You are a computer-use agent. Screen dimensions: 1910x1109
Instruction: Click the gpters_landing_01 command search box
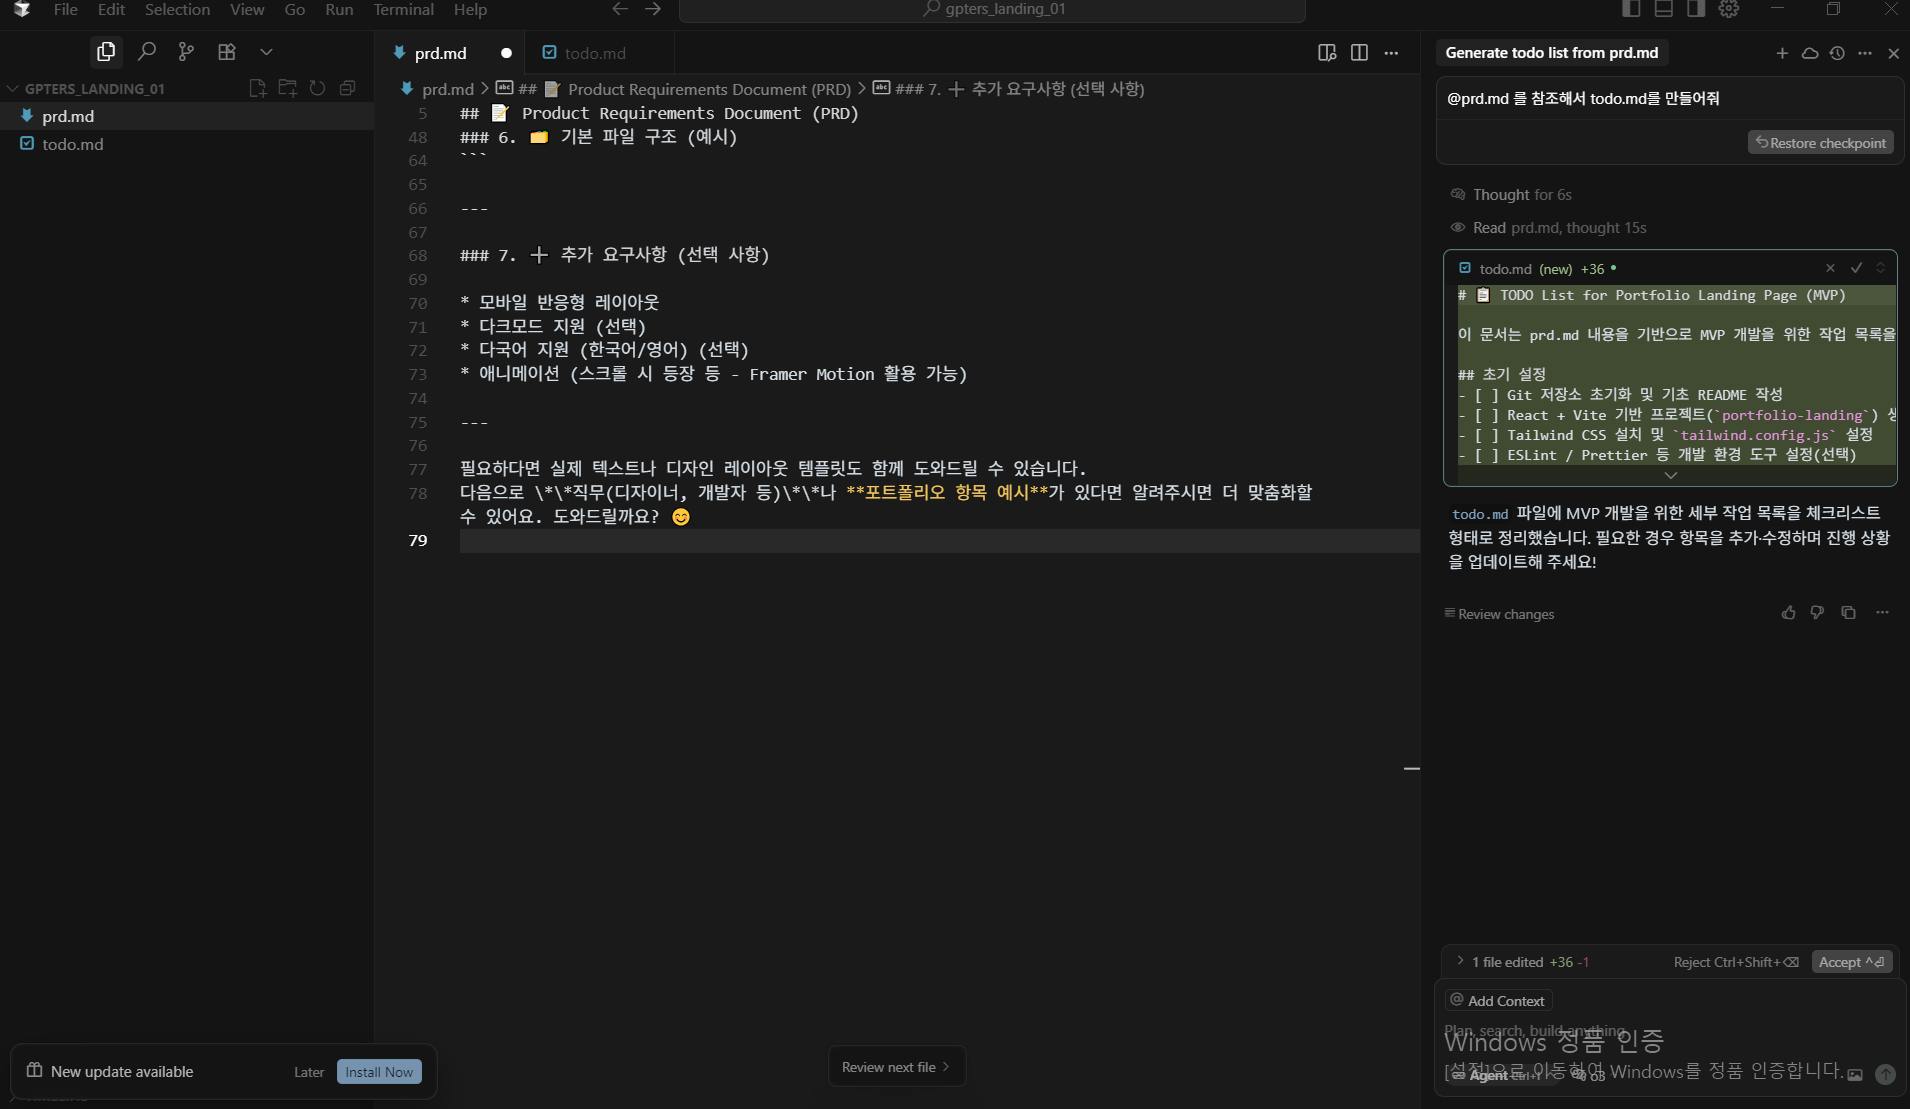click(992, 10)
